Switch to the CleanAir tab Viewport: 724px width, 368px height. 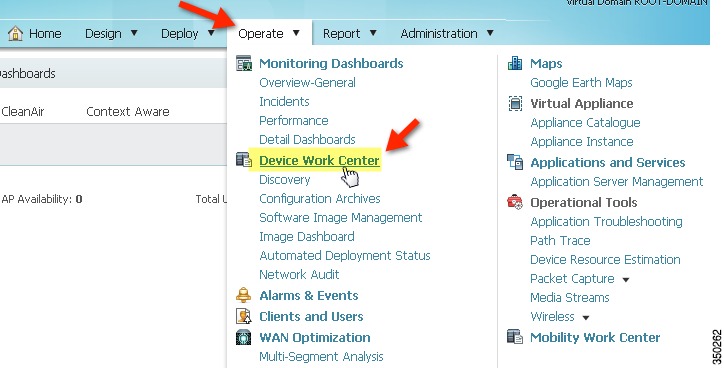pyautogui.click(x=23, y=111)
